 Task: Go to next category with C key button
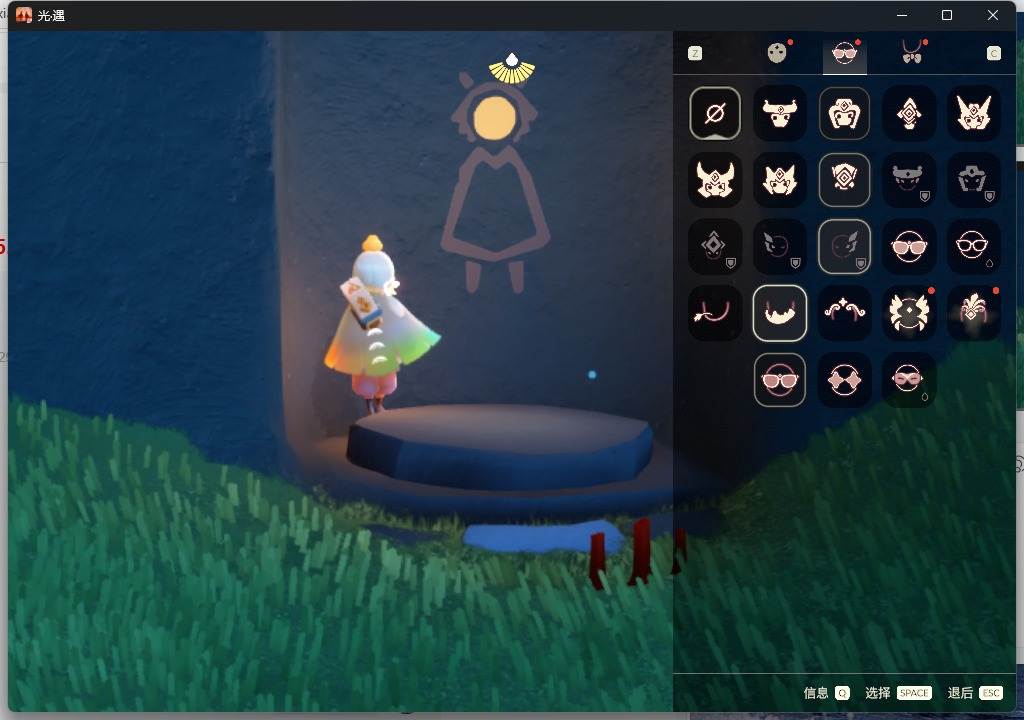point(993,54)
